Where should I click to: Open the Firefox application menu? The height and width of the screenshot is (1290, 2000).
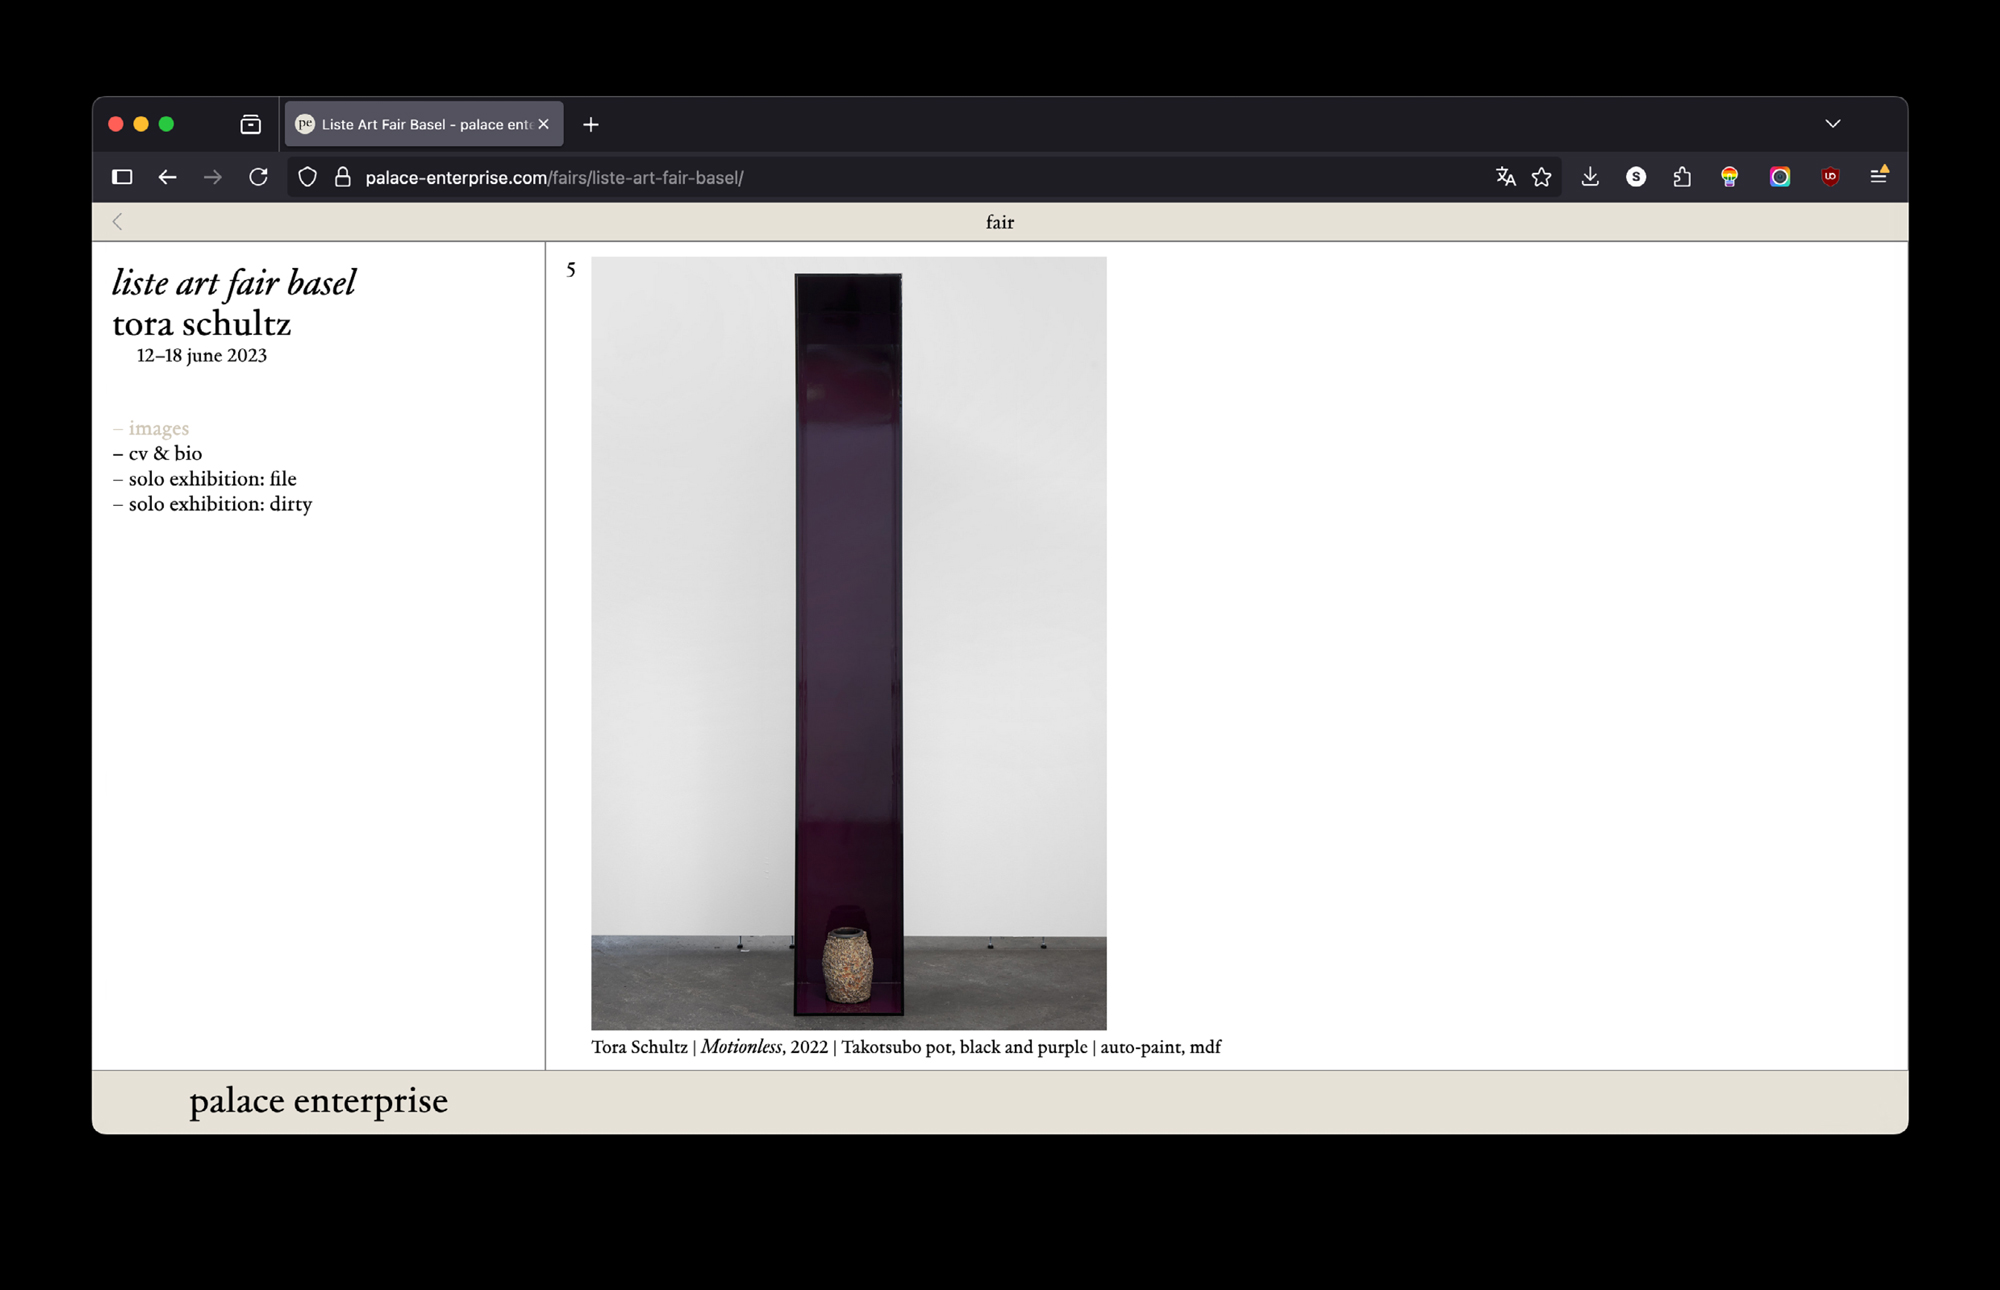coord(1879,176)
